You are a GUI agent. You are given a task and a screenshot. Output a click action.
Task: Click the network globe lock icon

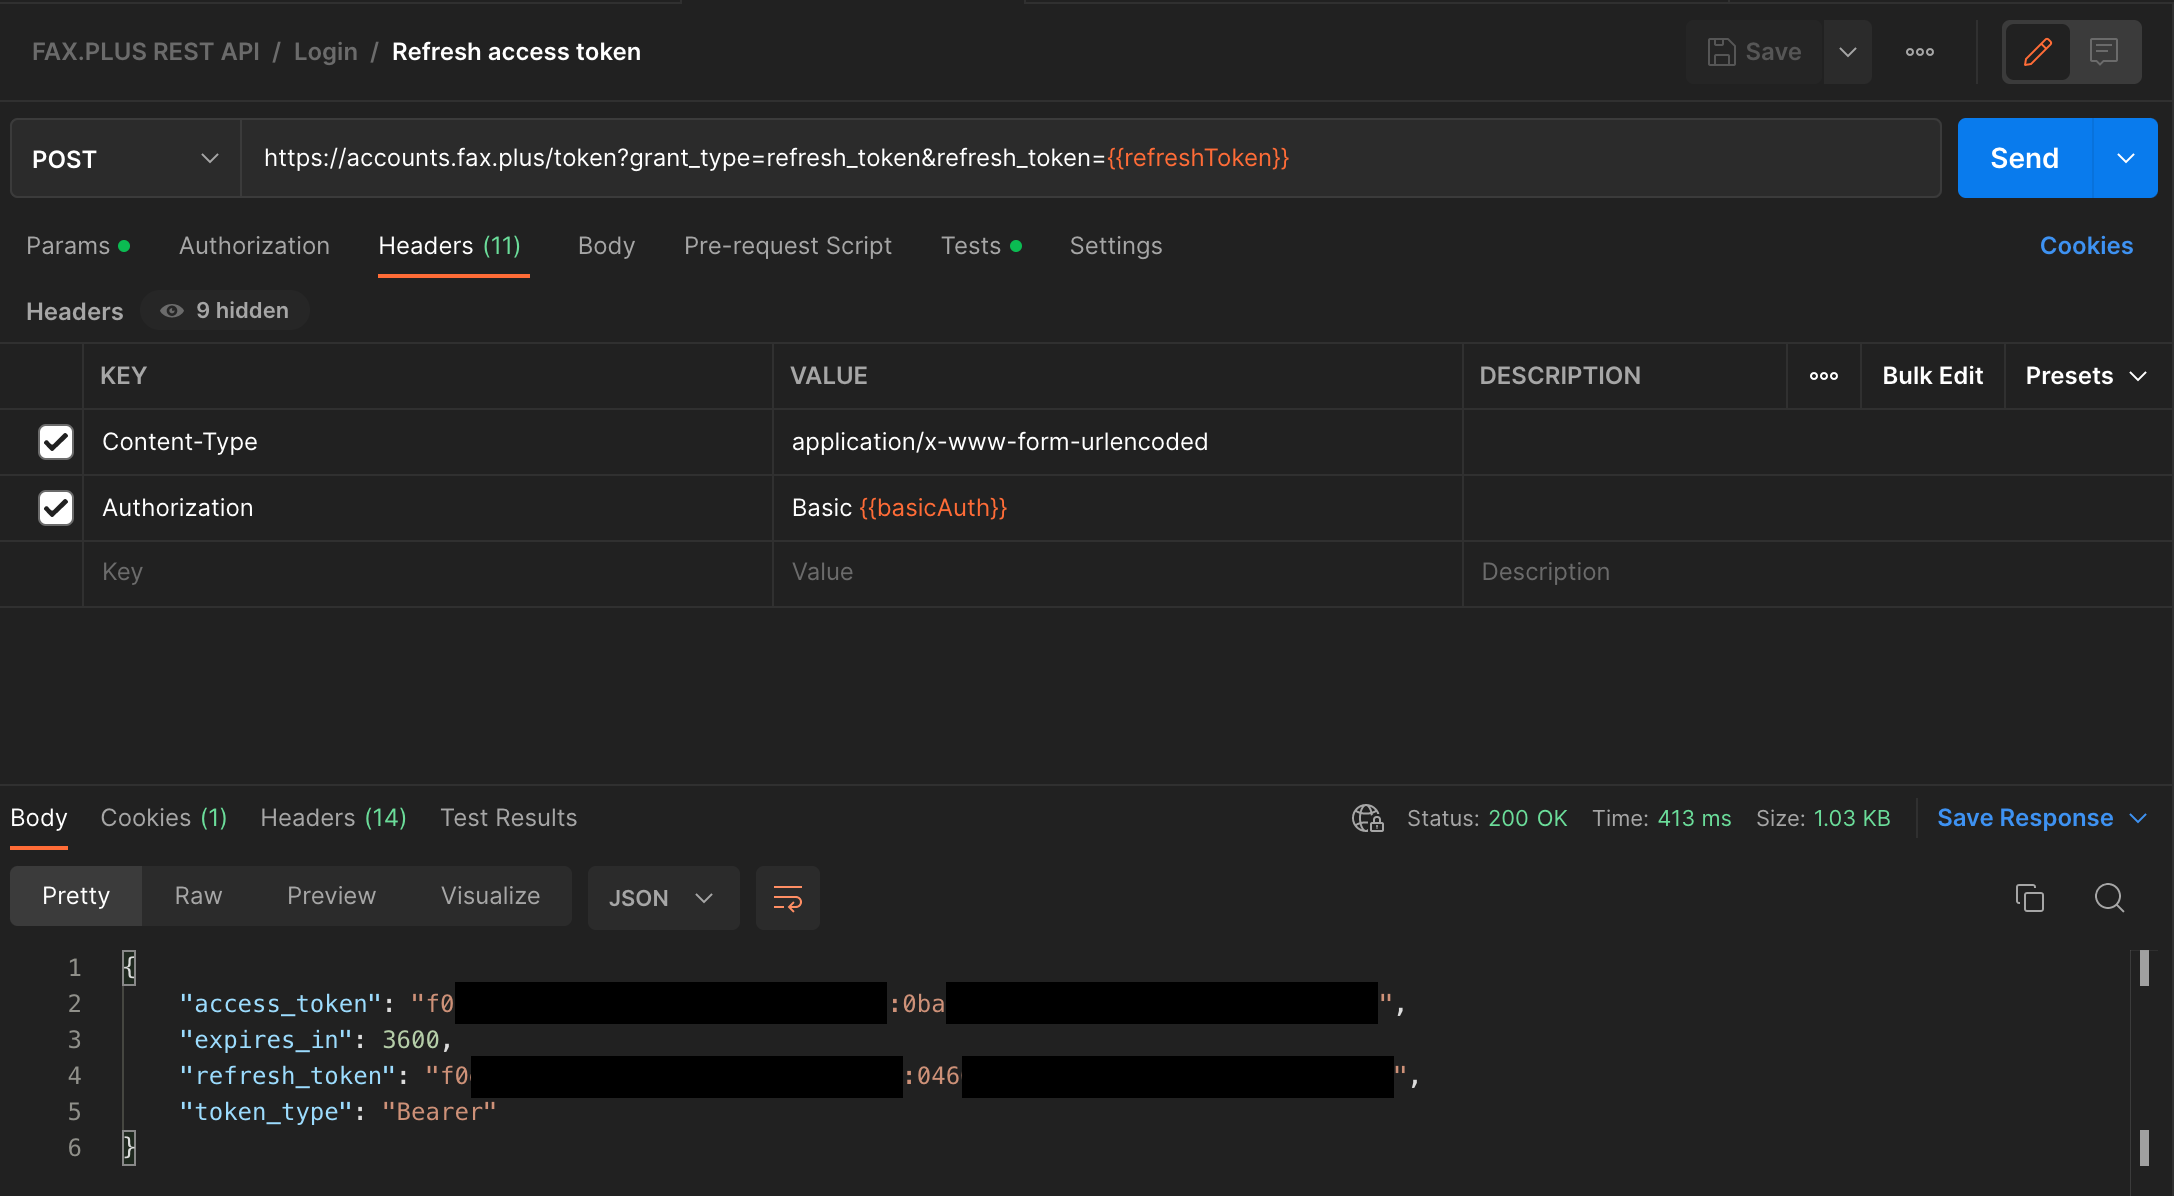pyautogui.click(x=1367, y=818)
